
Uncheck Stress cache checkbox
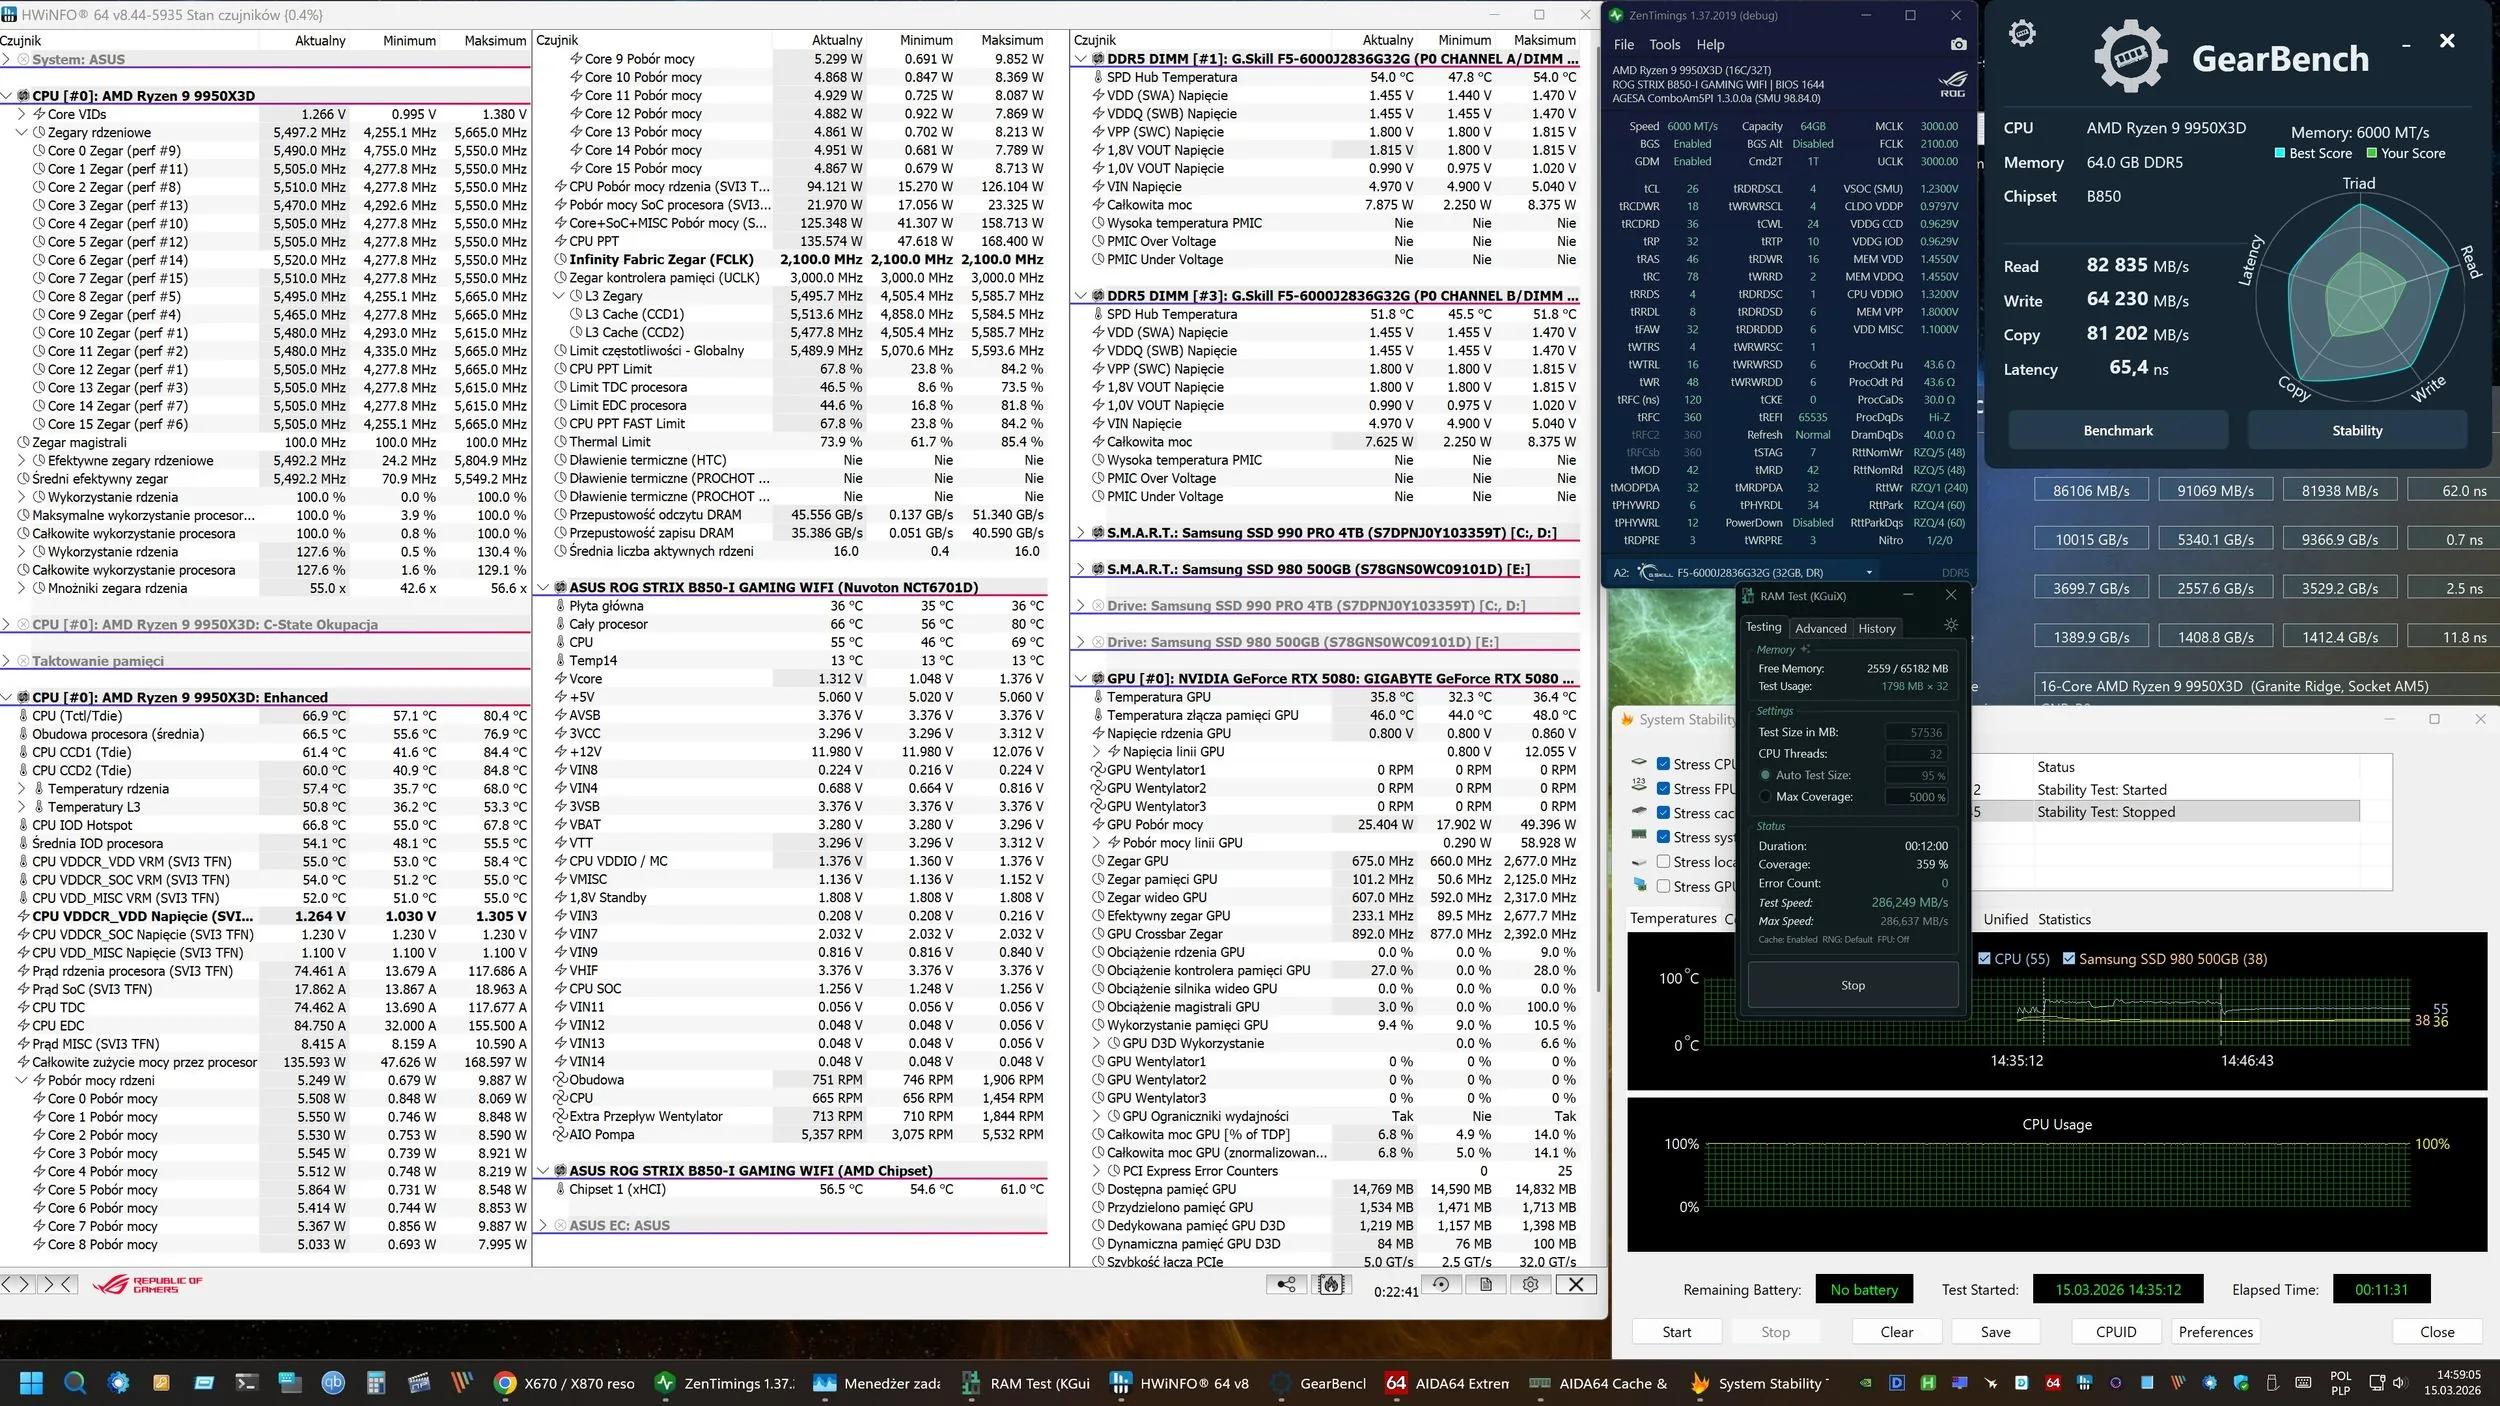(1663, 813)
